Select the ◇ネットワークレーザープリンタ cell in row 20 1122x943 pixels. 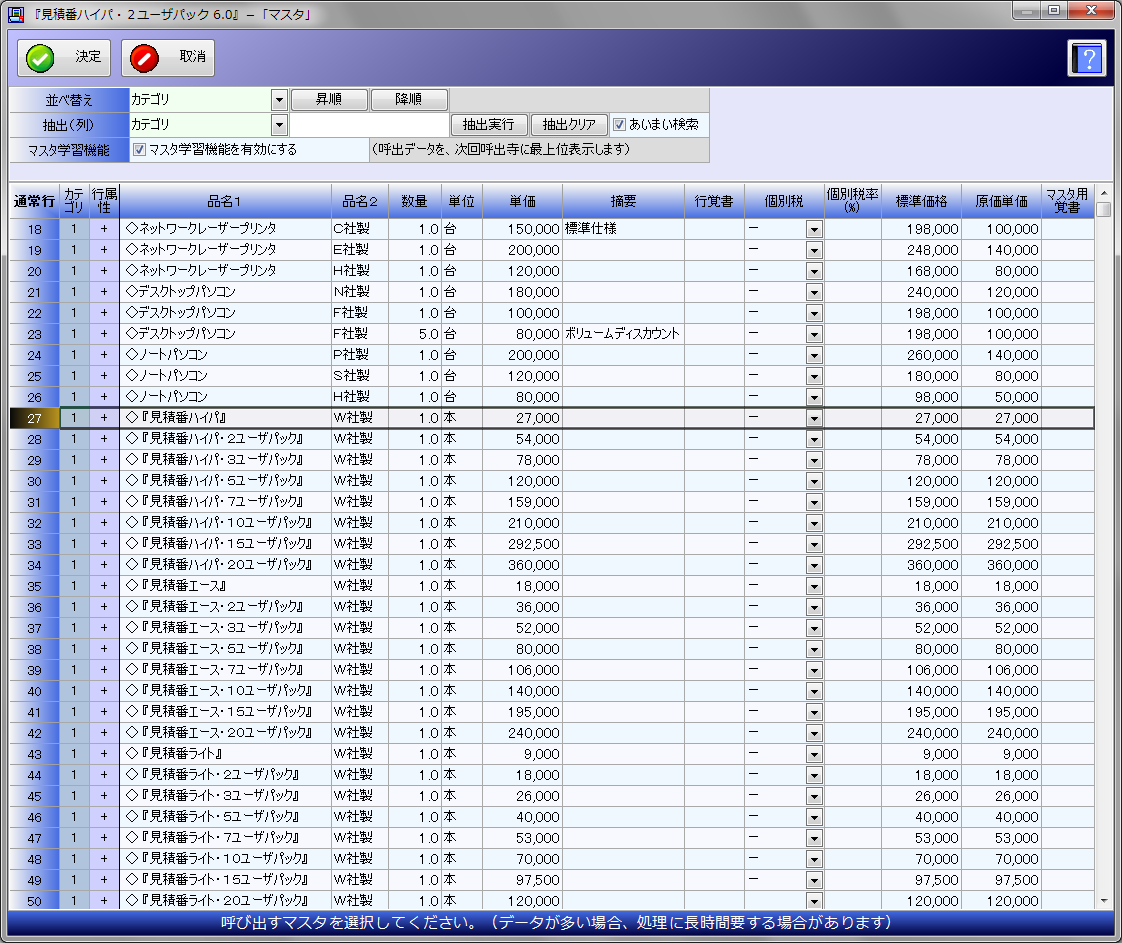pos(225,271)
